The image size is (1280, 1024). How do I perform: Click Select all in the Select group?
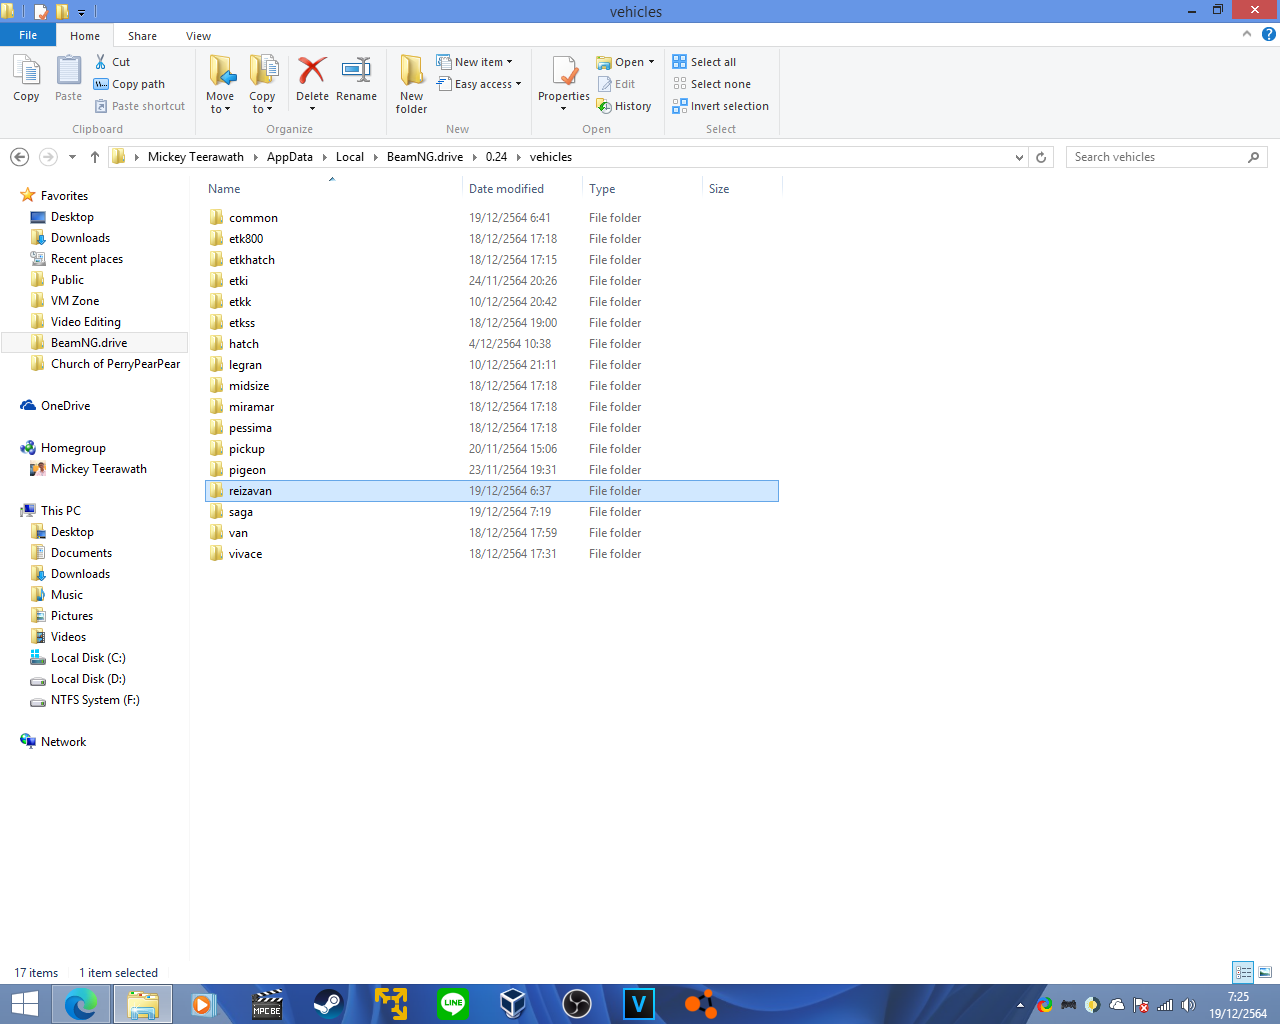pos(704,62)
